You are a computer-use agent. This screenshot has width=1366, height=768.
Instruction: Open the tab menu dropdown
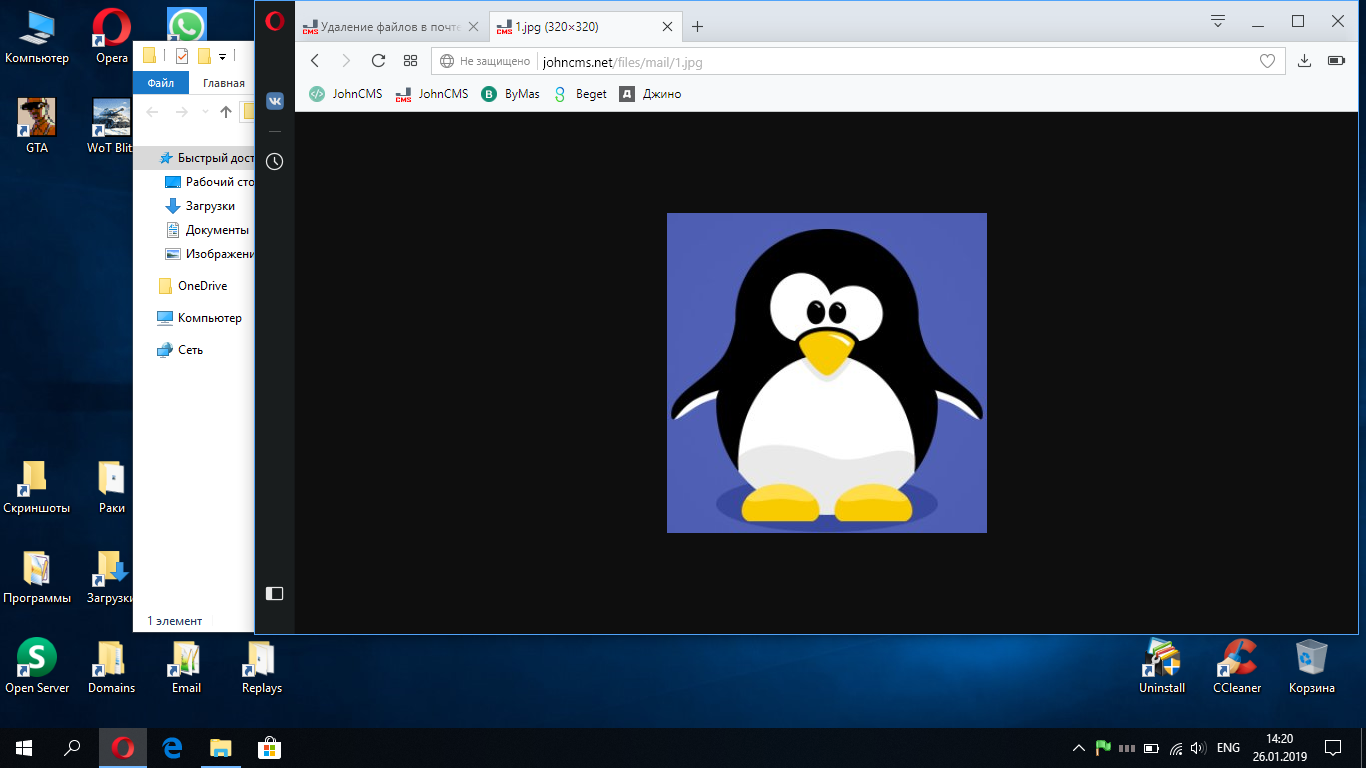coord(1218,22)
